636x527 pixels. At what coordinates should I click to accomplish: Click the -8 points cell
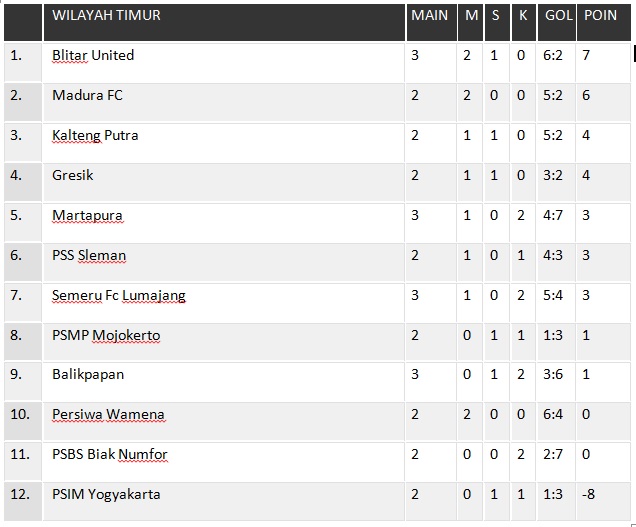tap(590, 495)
